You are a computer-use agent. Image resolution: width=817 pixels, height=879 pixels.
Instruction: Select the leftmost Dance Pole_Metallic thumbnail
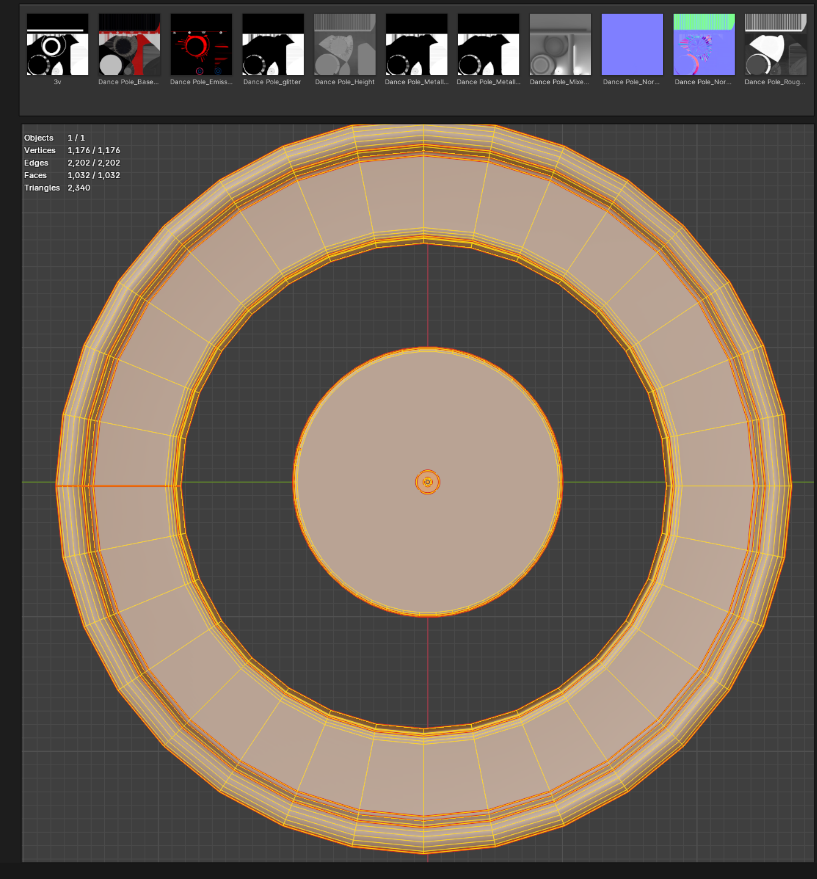417,44
